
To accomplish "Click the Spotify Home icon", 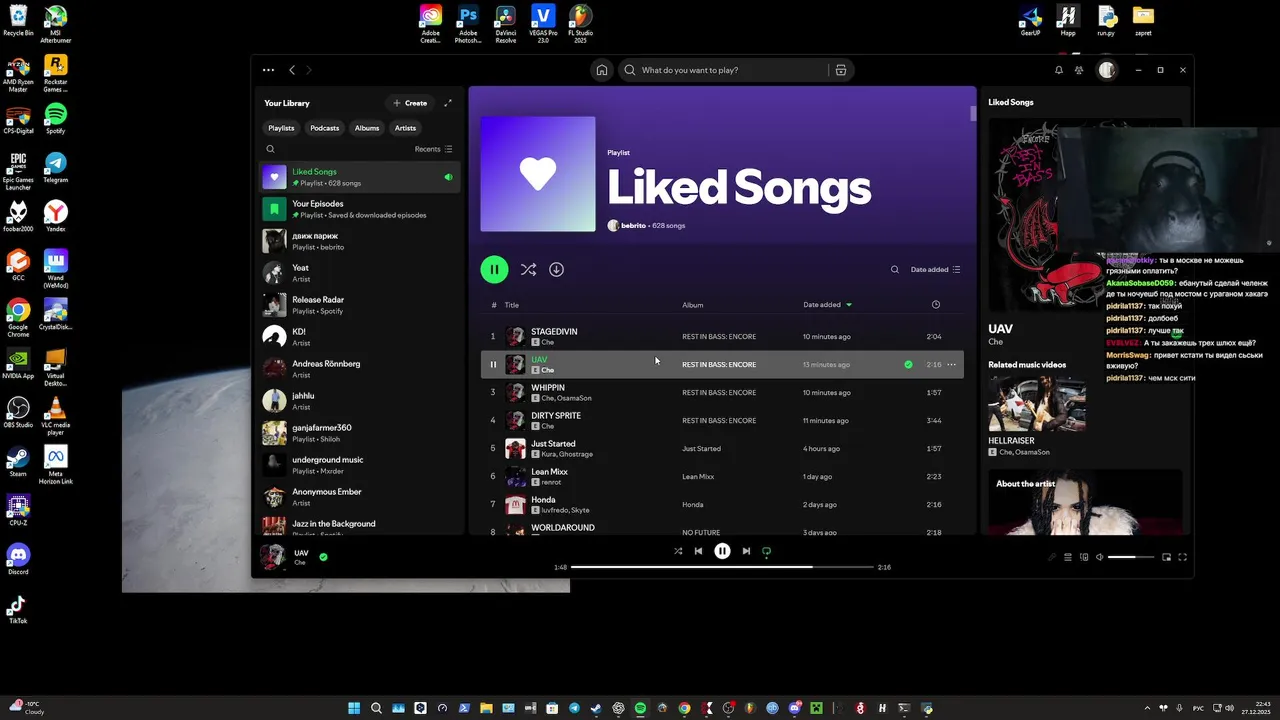I will [602, 70].
